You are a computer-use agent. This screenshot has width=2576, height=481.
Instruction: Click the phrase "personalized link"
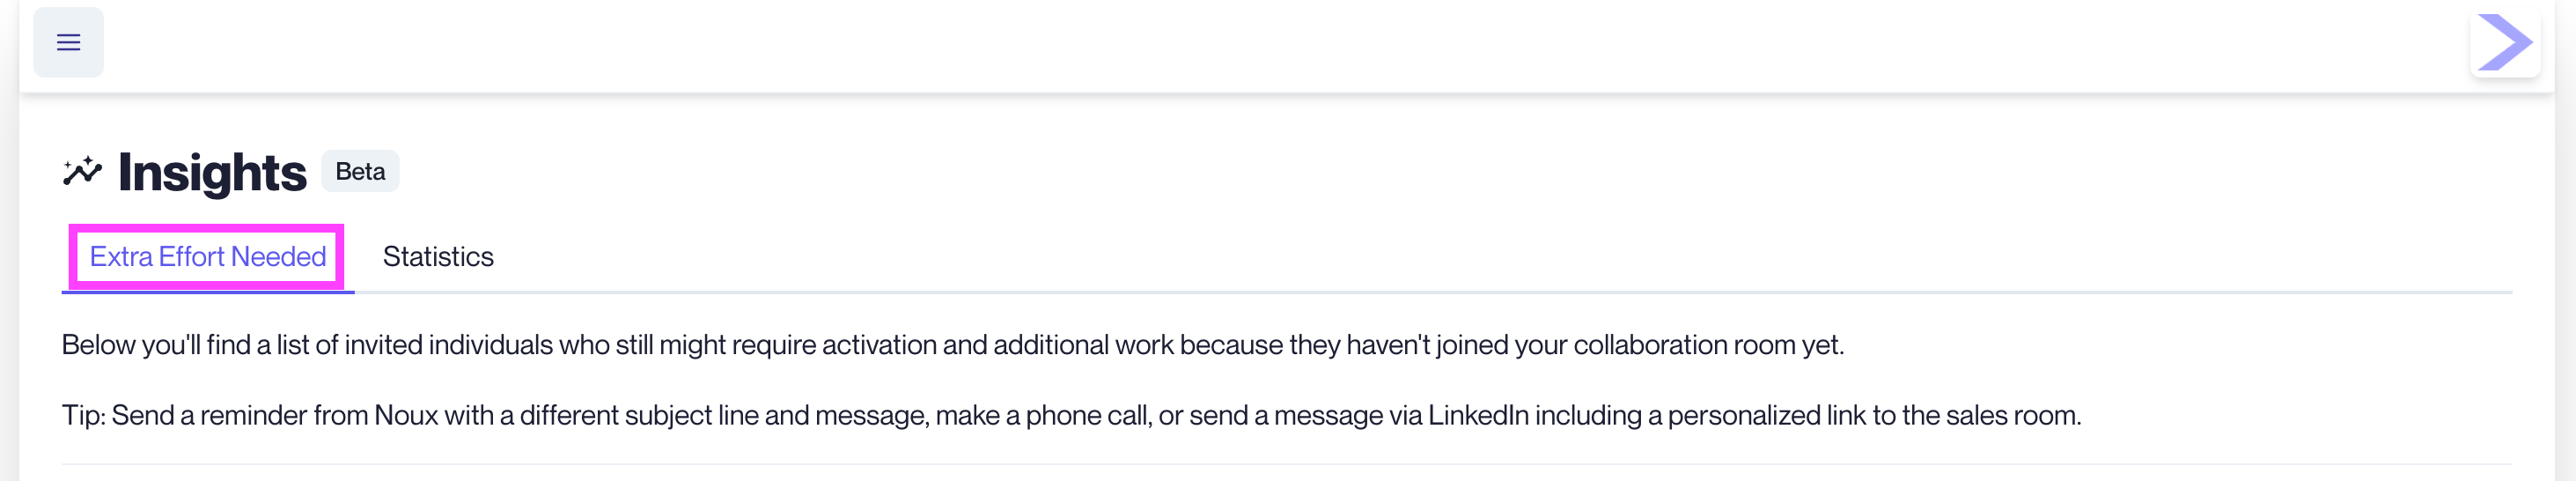tap(1744, 416)
